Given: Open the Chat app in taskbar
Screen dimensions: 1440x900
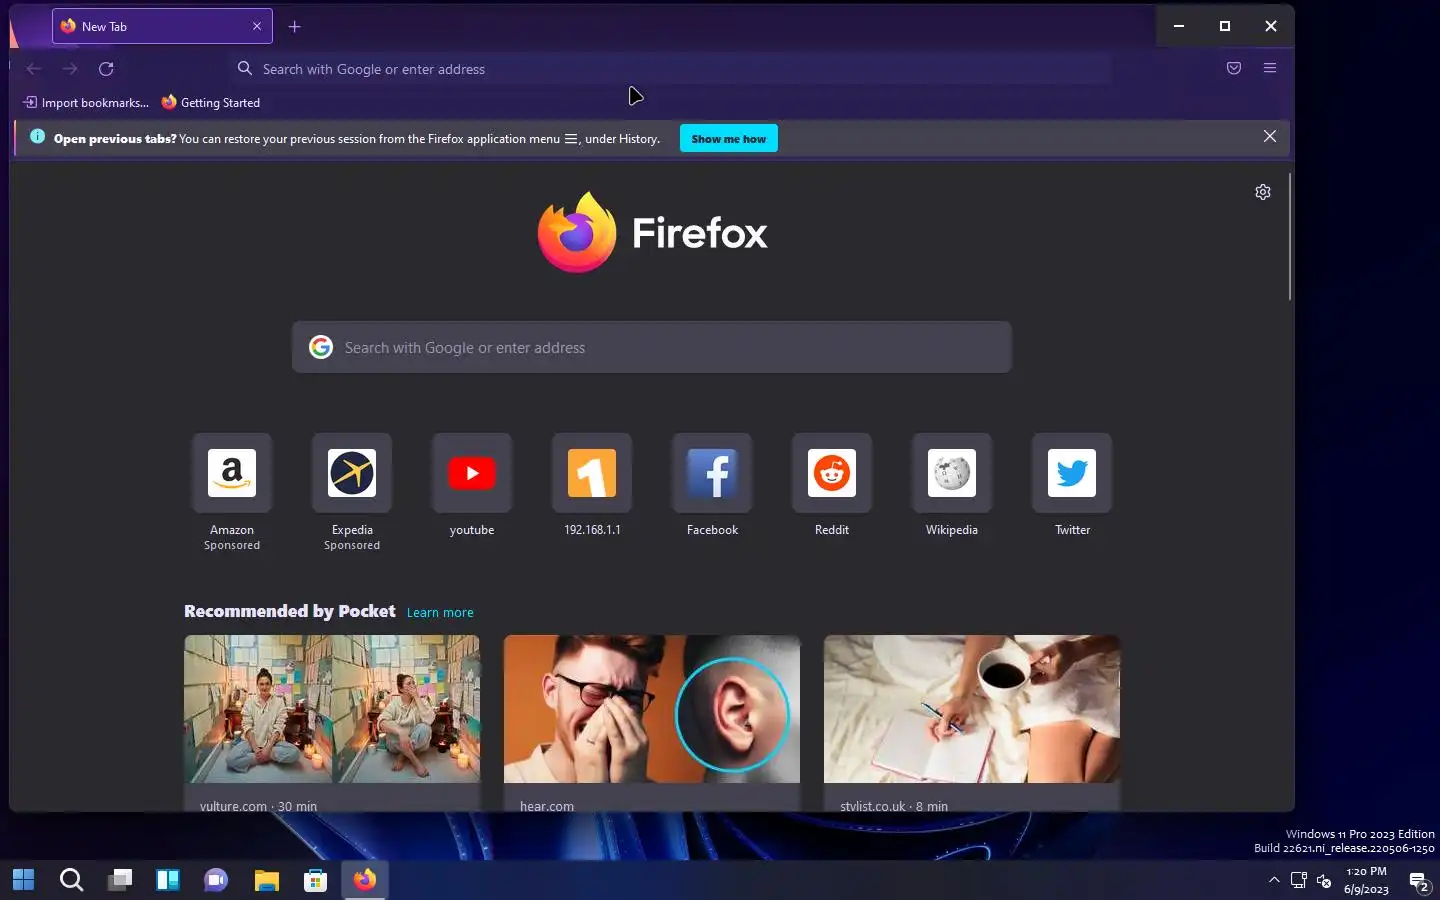Looking at the screenshot, I should coord(216,880).
